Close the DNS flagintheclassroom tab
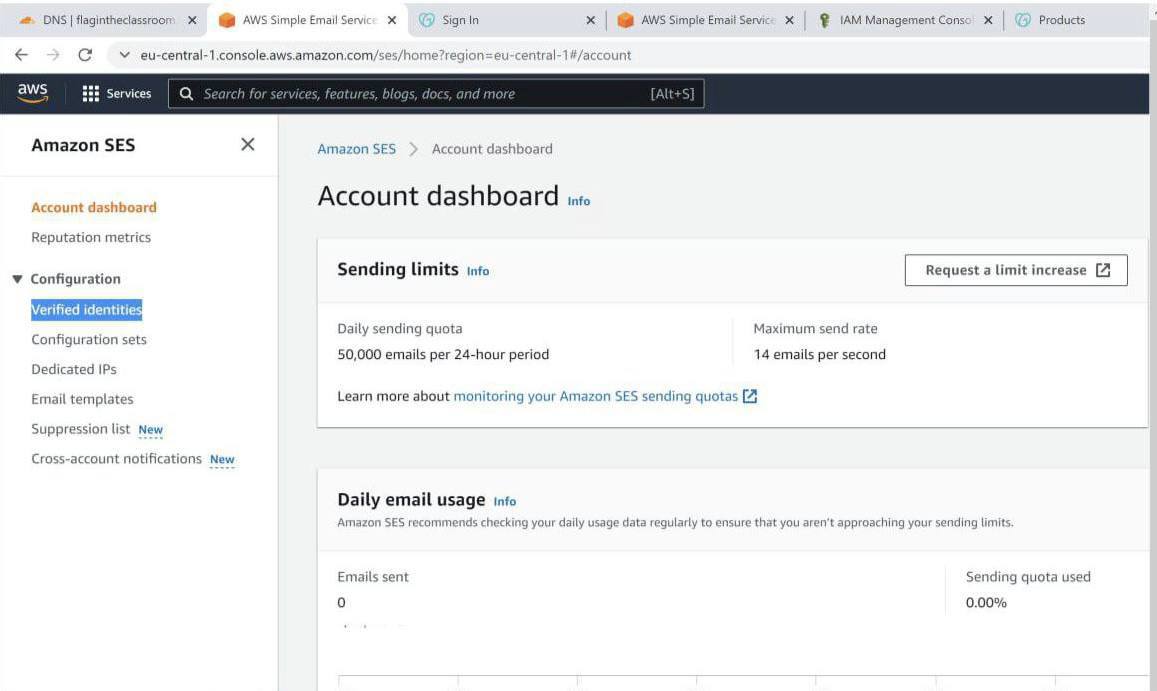This screenshot has width=1157, height=691. [x=192, y=21]
